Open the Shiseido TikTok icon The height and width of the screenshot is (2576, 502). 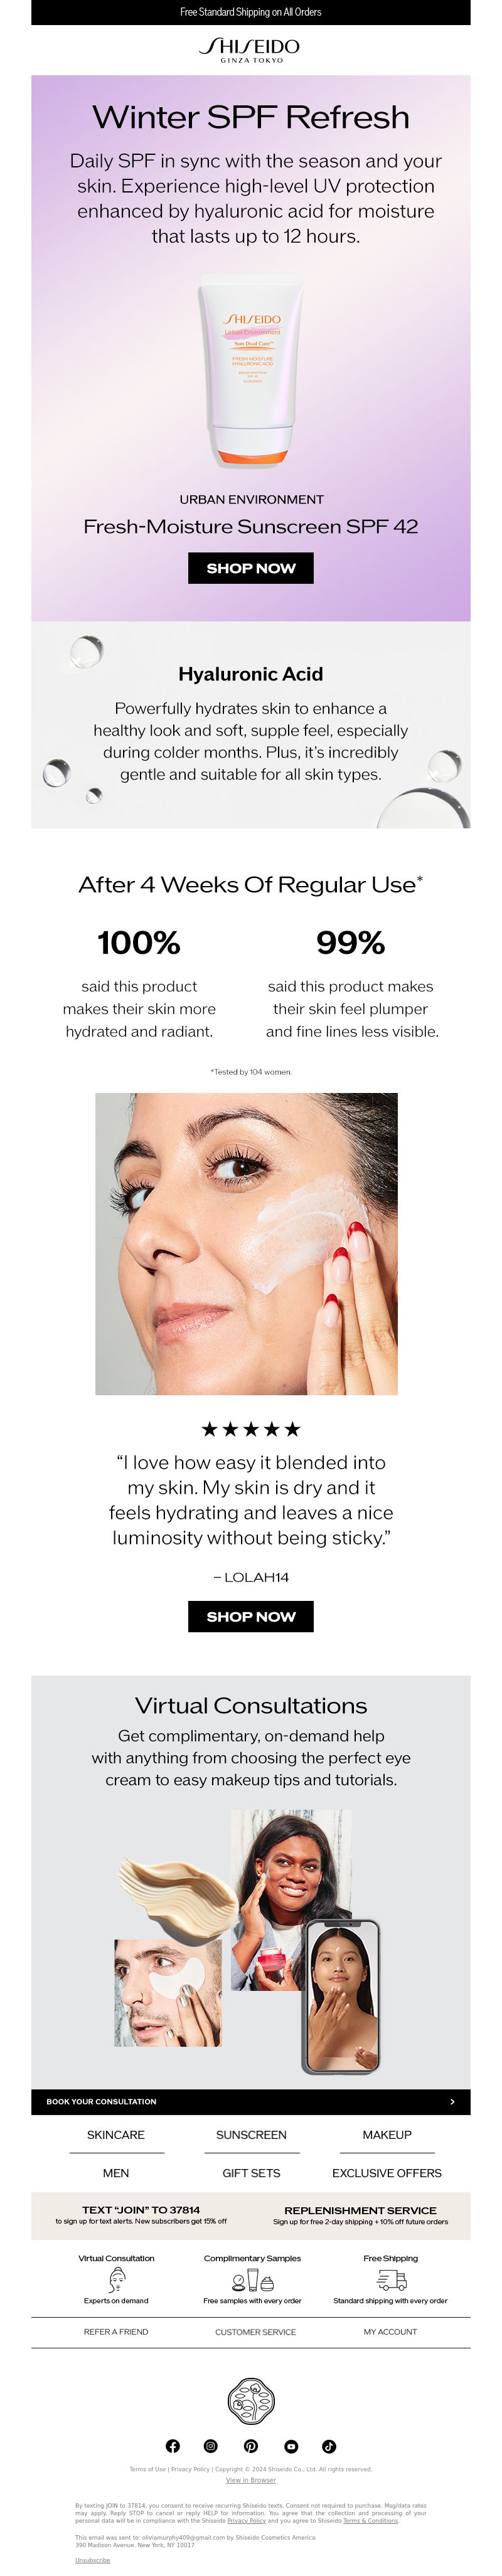coord(329,2446)
